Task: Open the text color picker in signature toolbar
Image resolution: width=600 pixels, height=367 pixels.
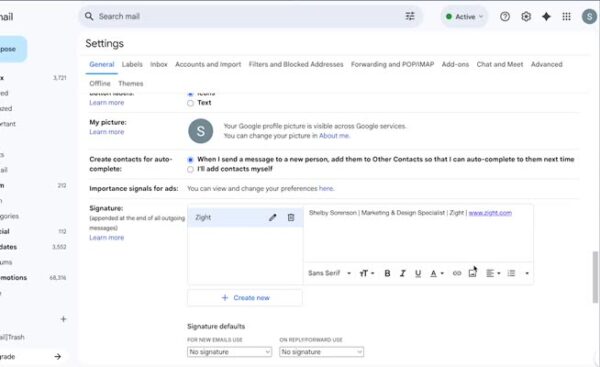Action: point(436,273)
